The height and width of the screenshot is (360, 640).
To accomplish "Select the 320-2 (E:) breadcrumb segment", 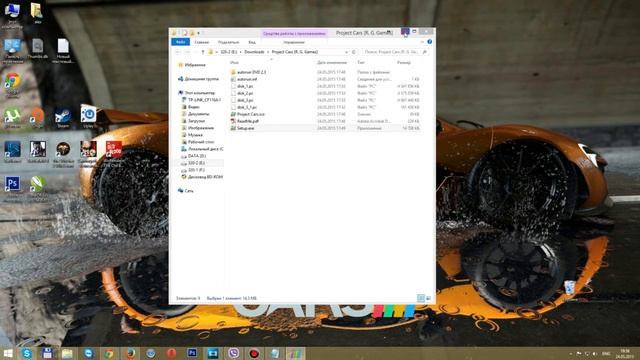I will (229, 52).
